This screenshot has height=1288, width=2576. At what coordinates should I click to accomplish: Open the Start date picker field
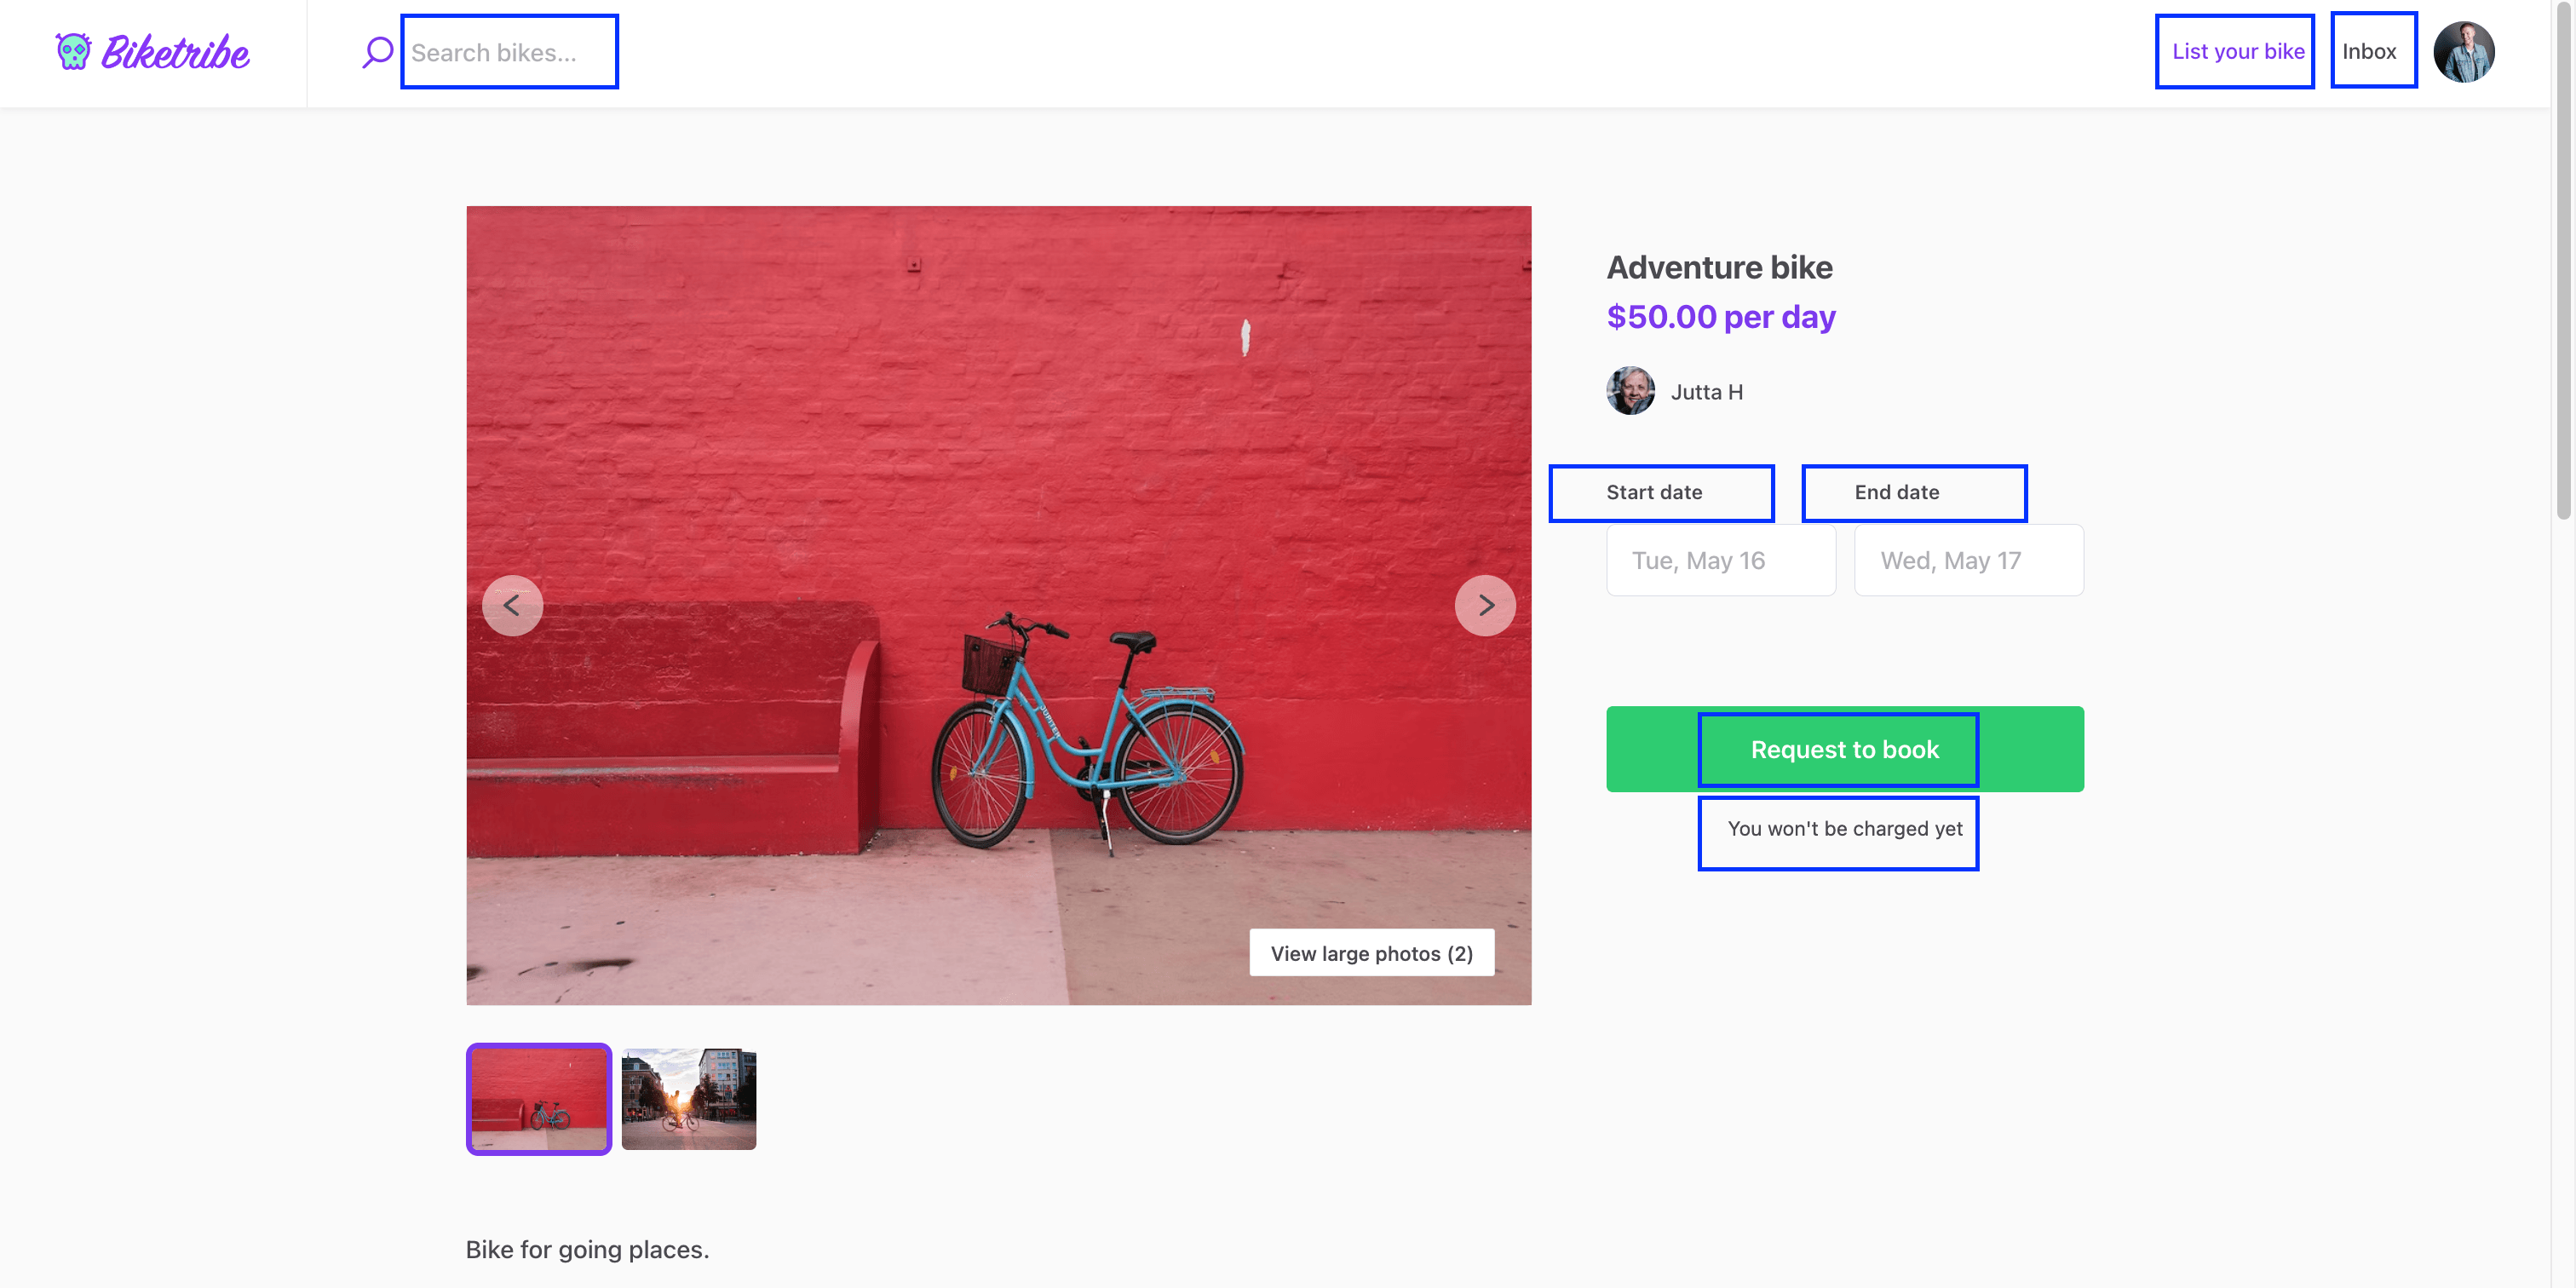pos(1720,560)
